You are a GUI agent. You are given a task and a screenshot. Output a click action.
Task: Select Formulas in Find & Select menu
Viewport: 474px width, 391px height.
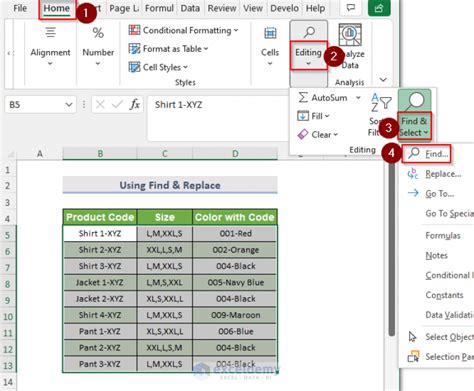443,235
